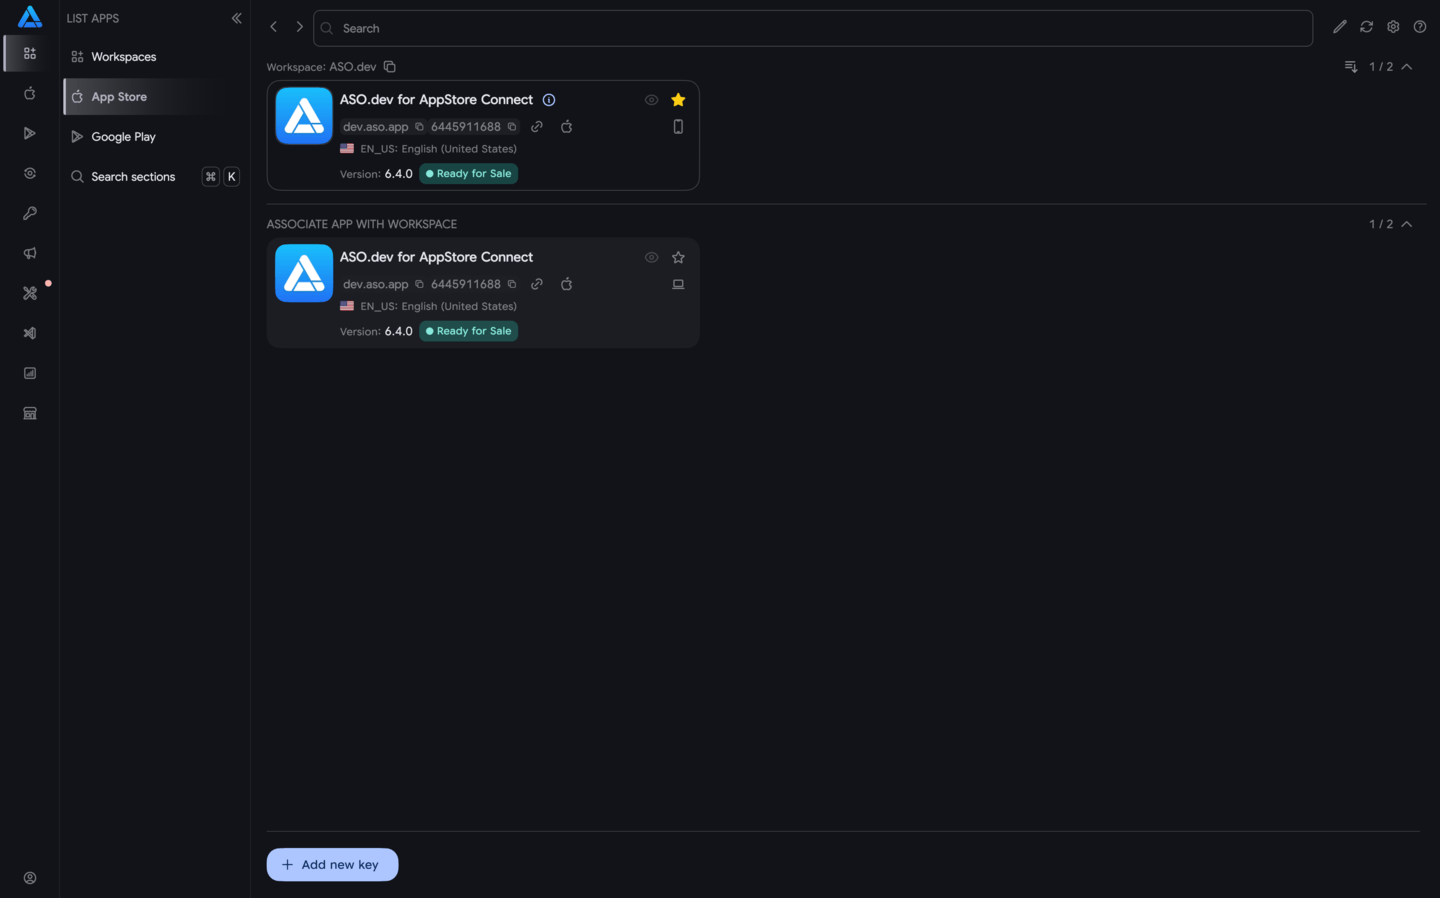Click the app icon thumbnail in the workspace ASO.dev card

pyautogui.click(x=304, y=116)
